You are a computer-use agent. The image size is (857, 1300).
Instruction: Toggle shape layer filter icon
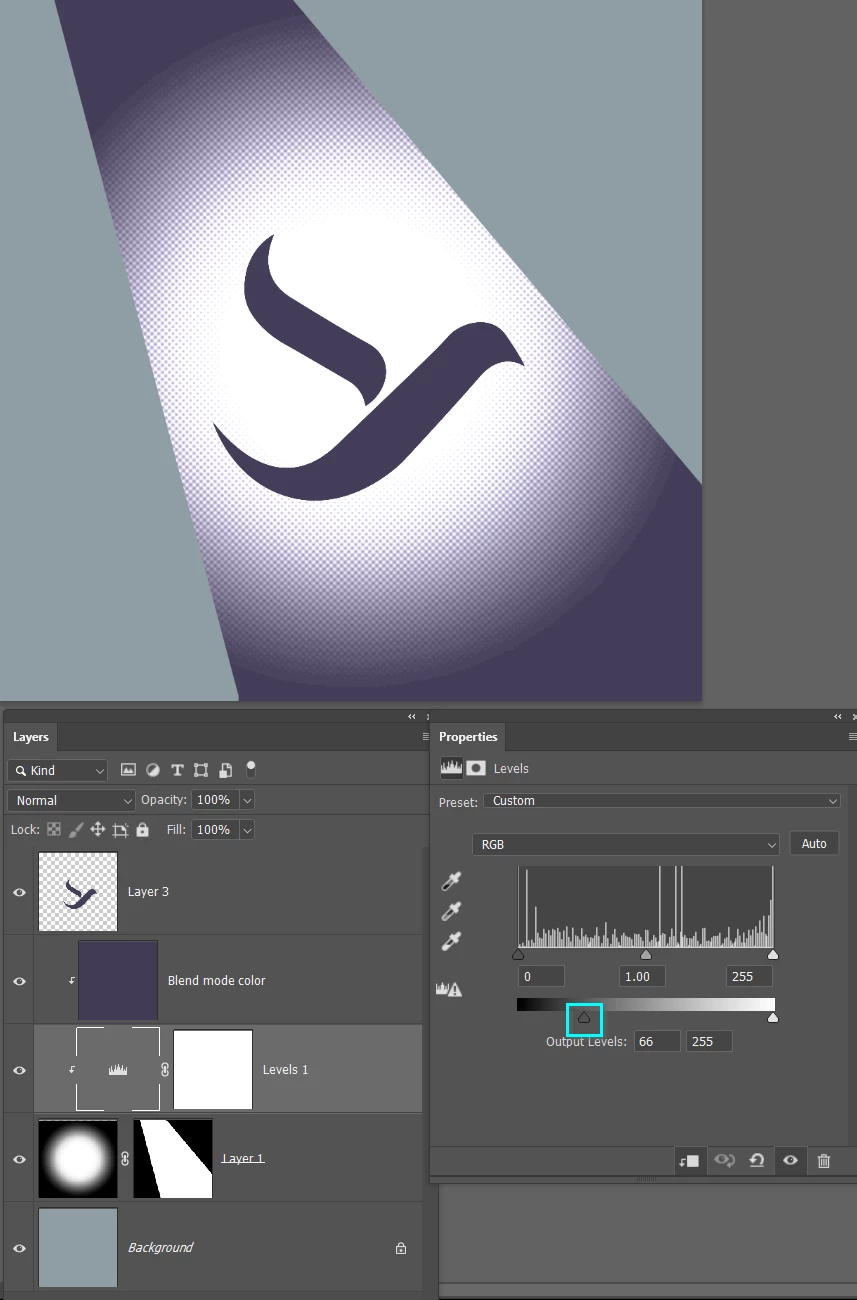tap(201, 770)
